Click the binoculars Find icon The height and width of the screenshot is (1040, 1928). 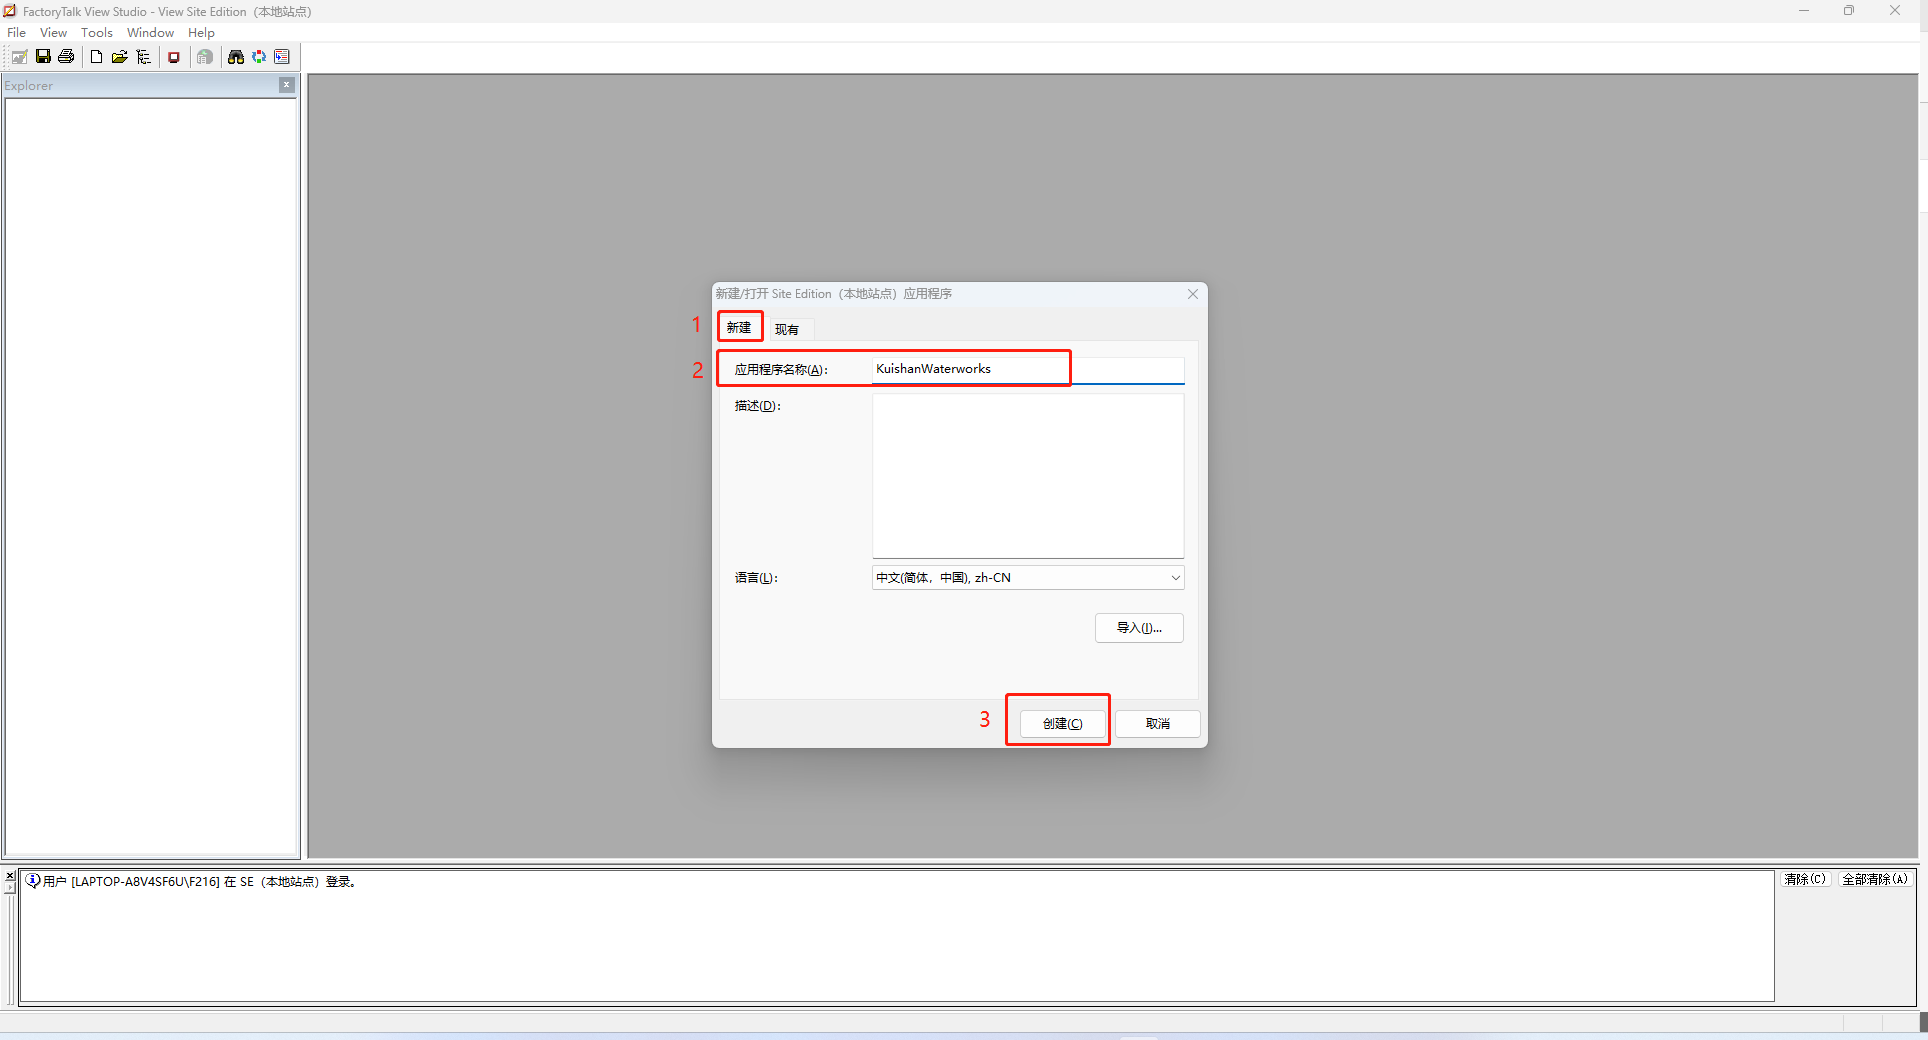pyautogui.click(x=236, y=57)
